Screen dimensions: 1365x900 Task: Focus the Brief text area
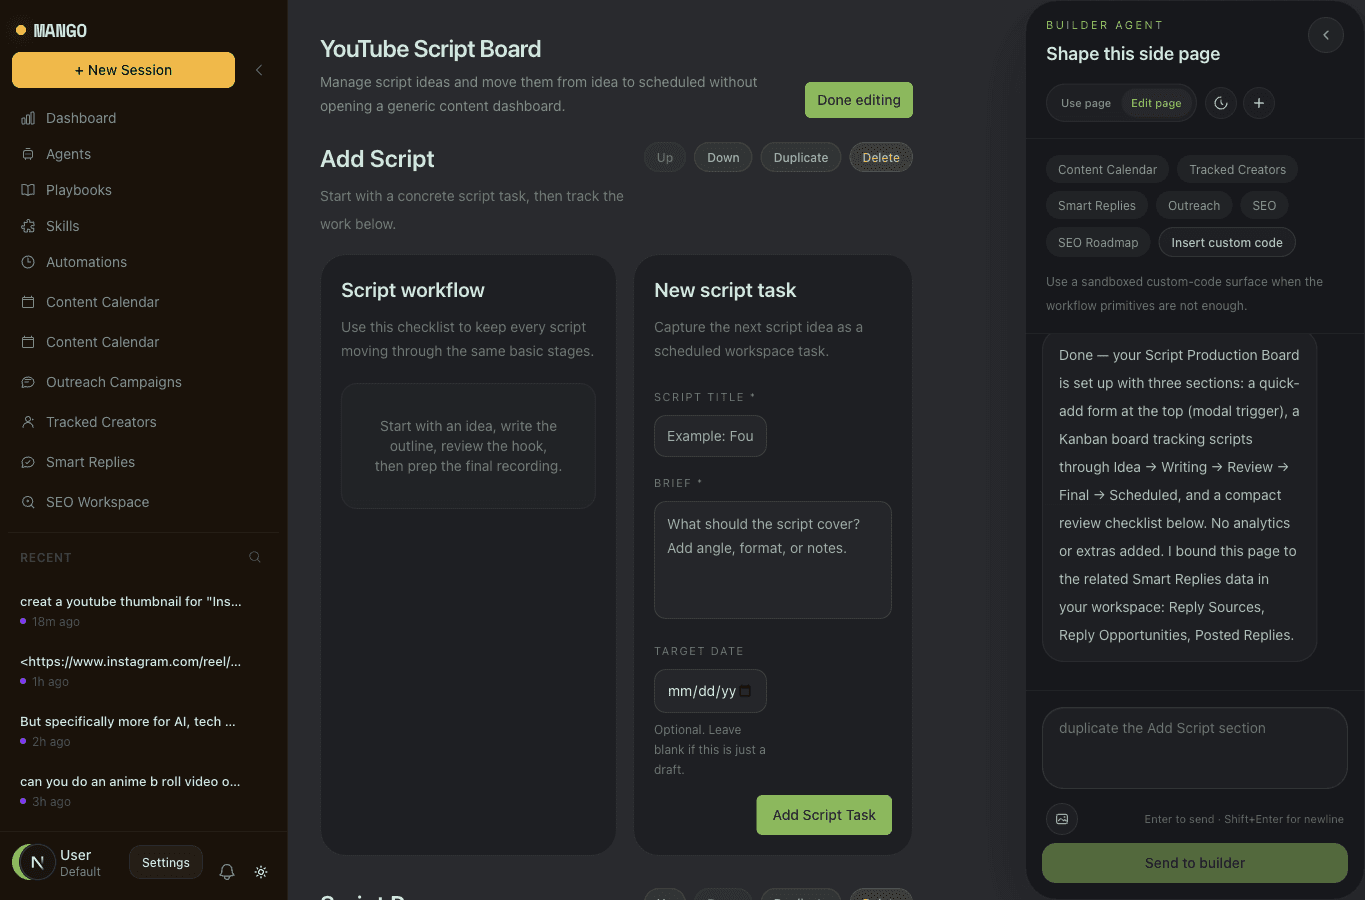(x=773, y=560)
